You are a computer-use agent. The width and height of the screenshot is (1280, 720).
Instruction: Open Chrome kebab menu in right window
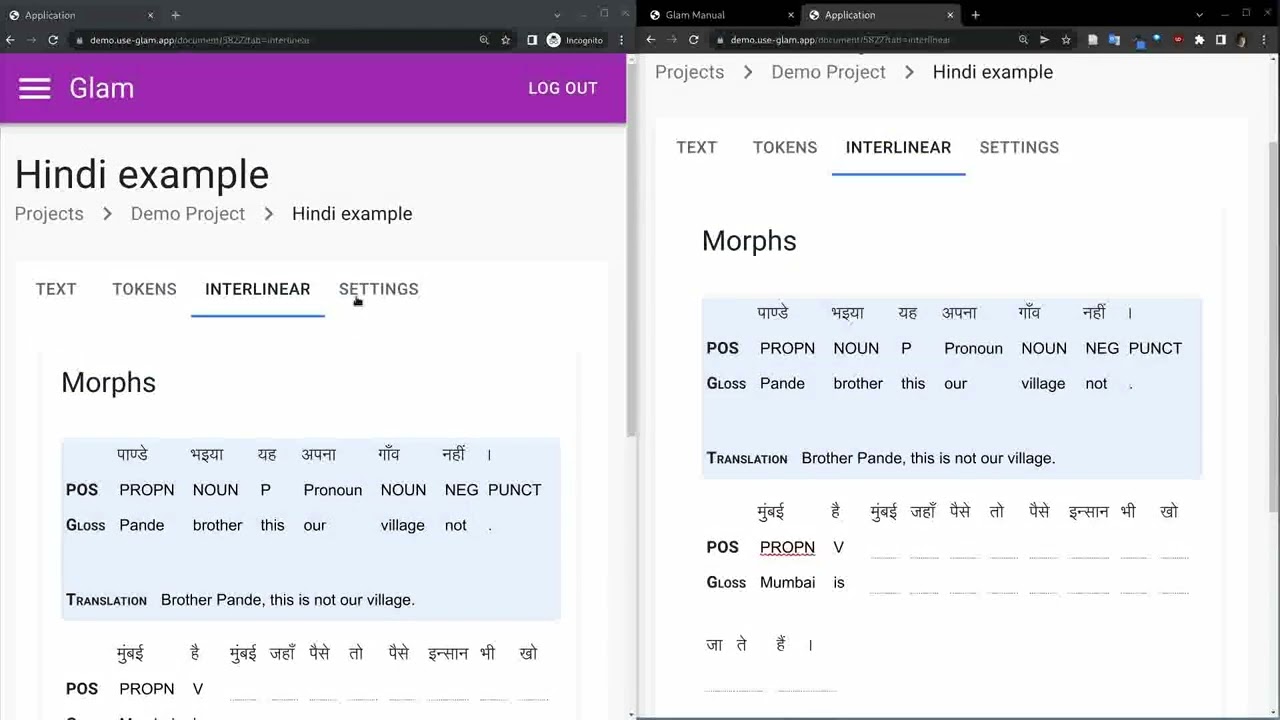(x=1263, y=40)
